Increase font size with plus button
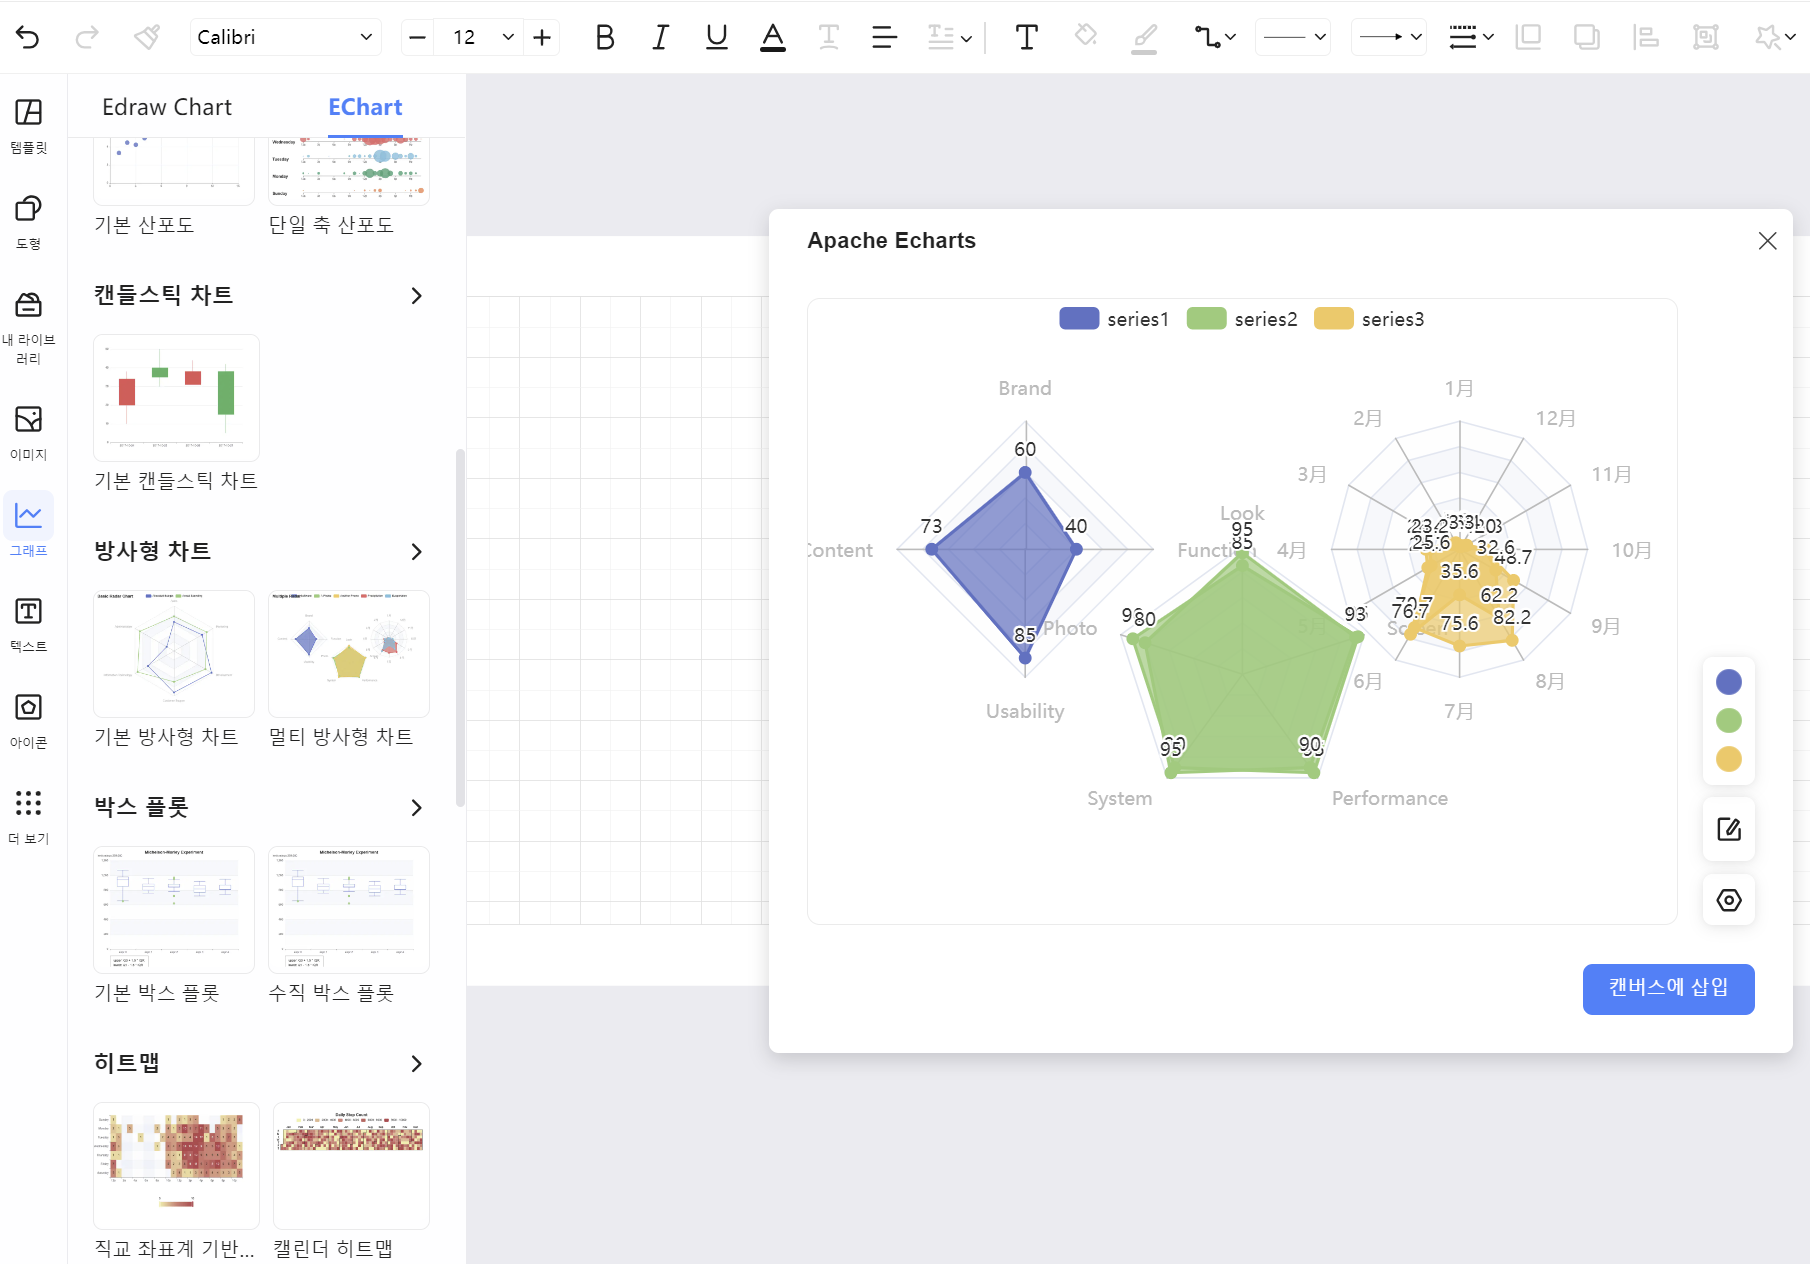Screen dimensions: 1810x1264 [542, 37]
